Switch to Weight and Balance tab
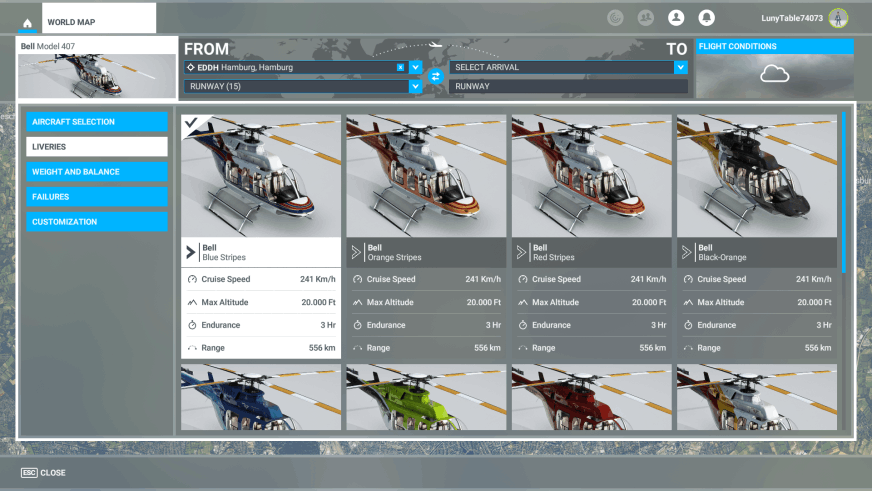872x491 pixels. 97,172
